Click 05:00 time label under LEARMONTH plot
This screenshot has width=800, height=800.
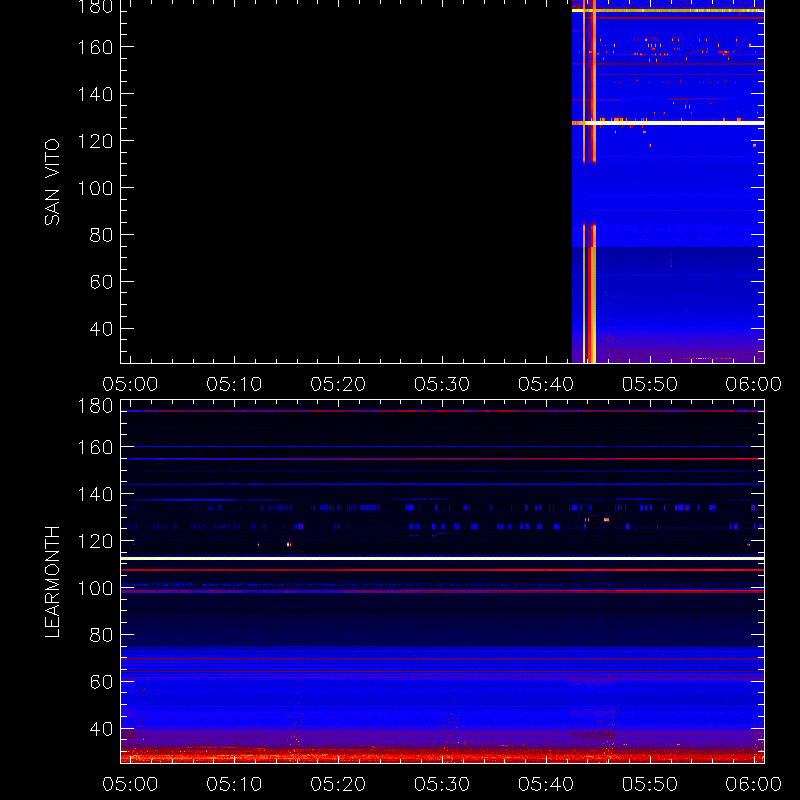pyautogui.click(x=130, y=784)
